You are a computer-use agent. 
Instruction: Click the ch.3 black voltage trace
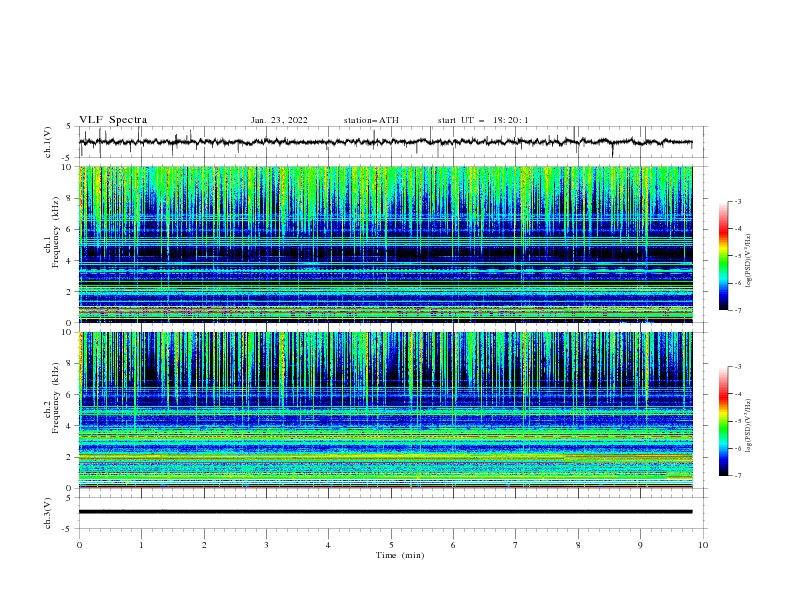point(385,512)
